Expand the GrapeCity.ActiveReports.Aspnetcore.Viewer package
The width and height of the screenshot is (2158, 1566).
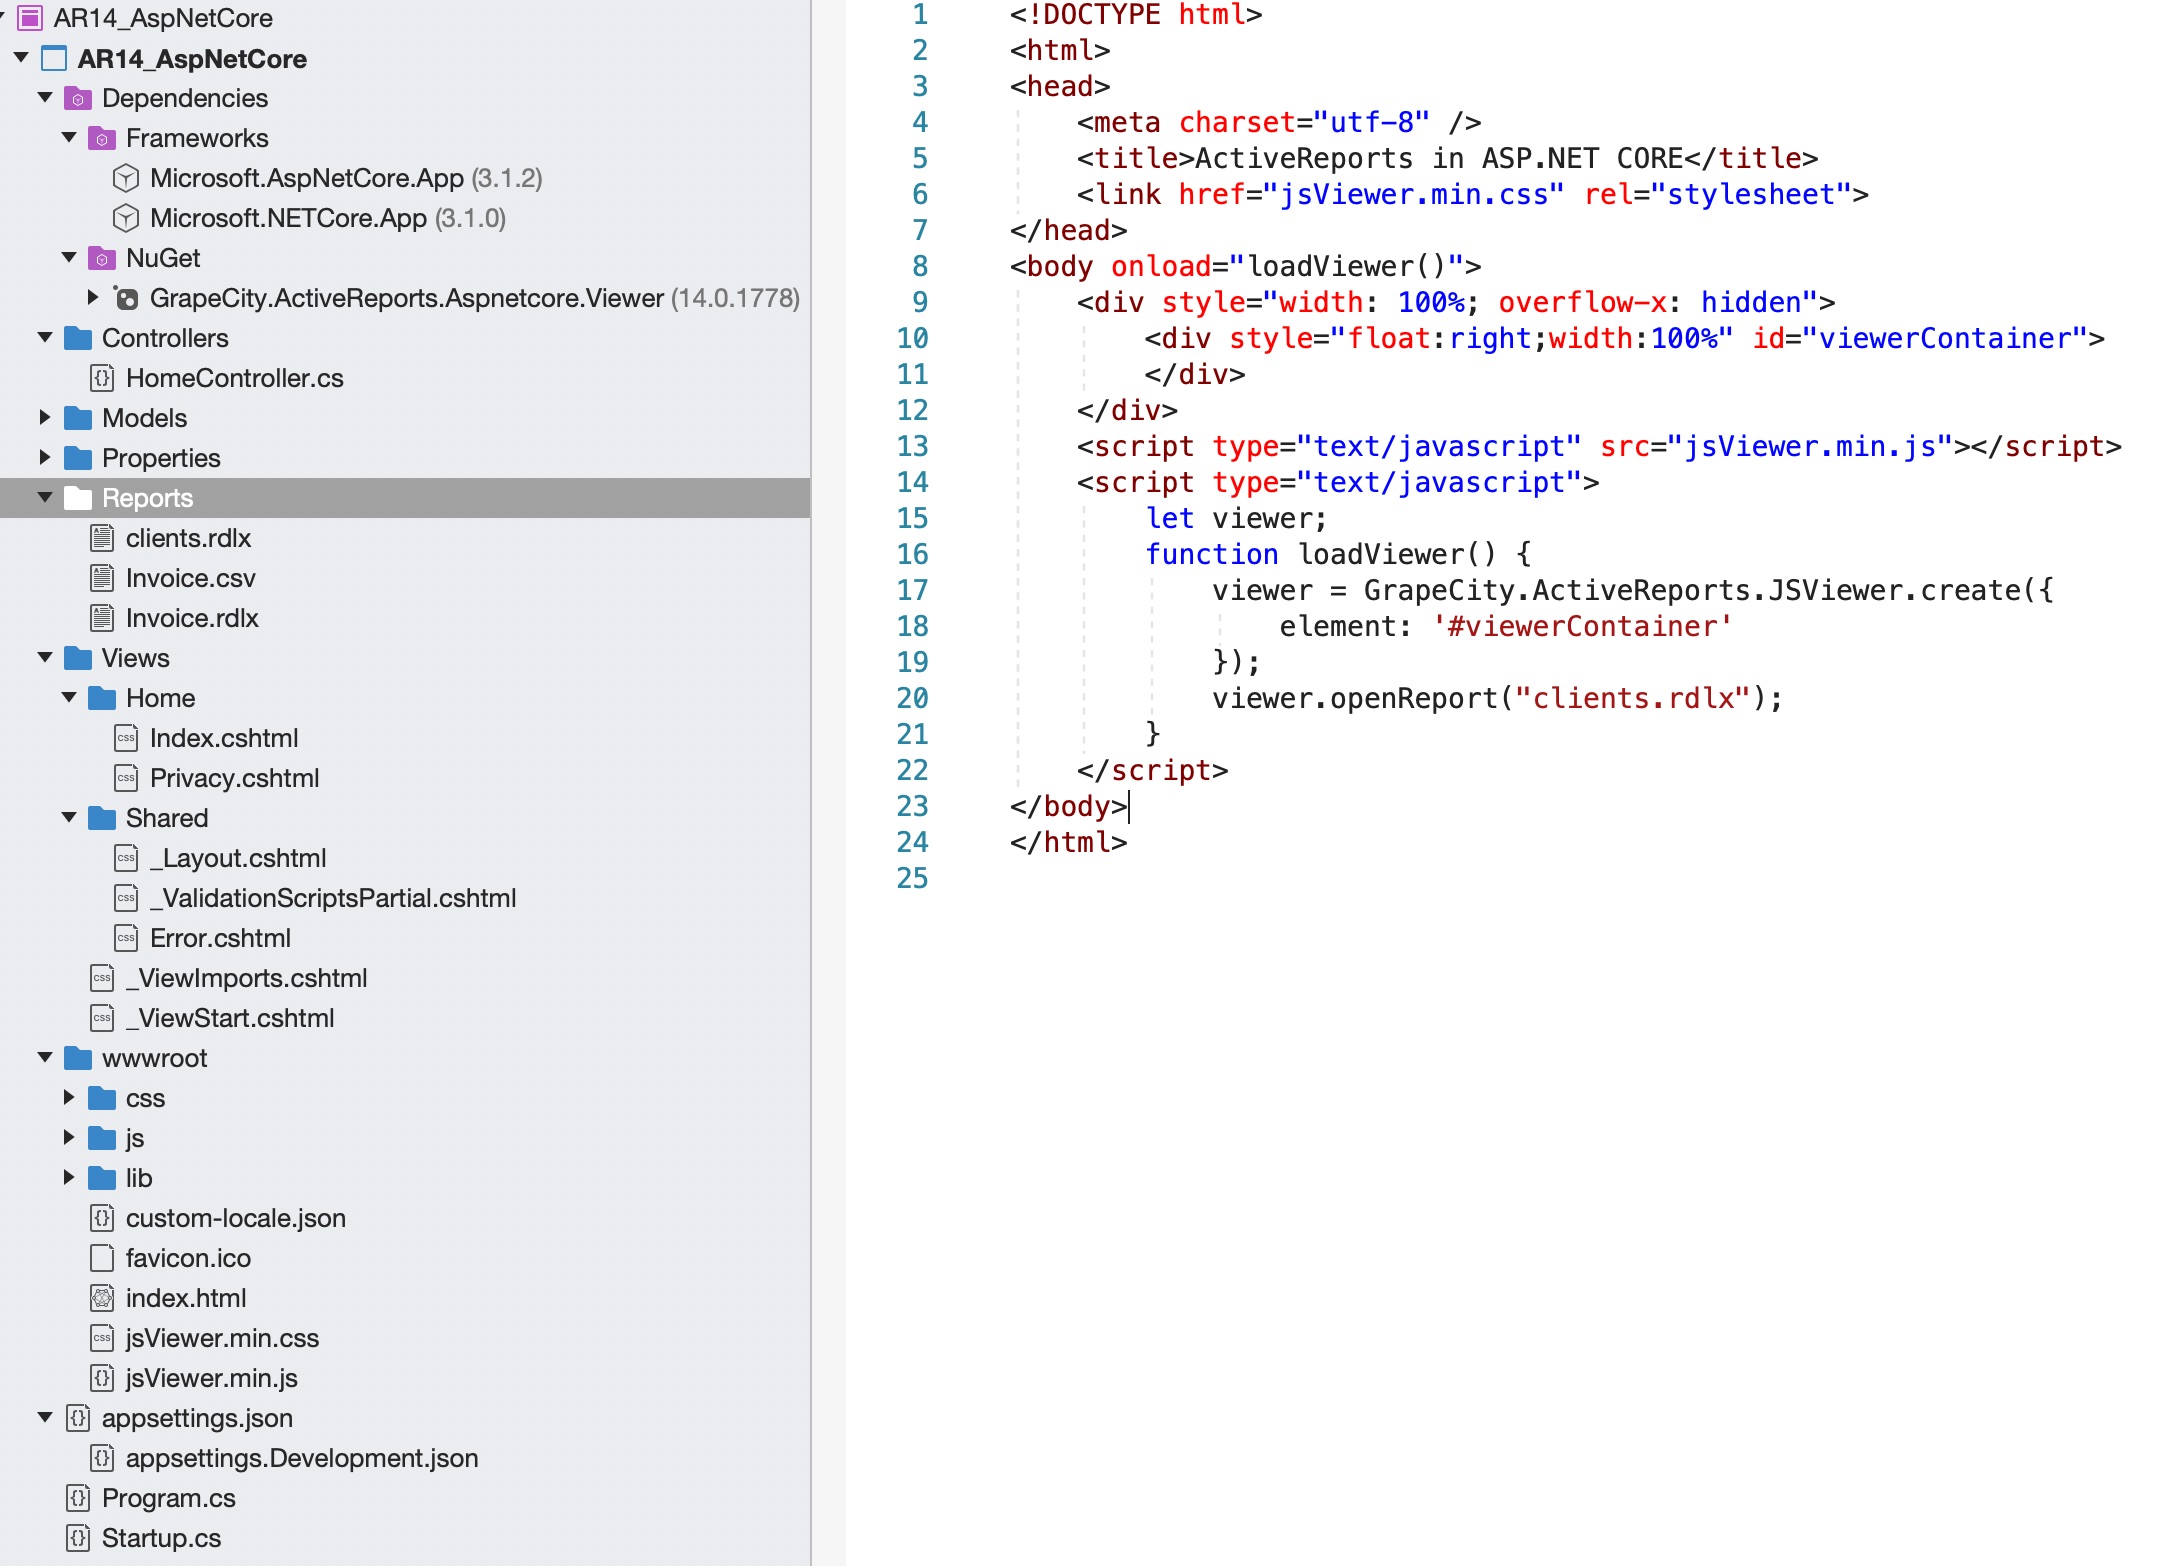92,298
